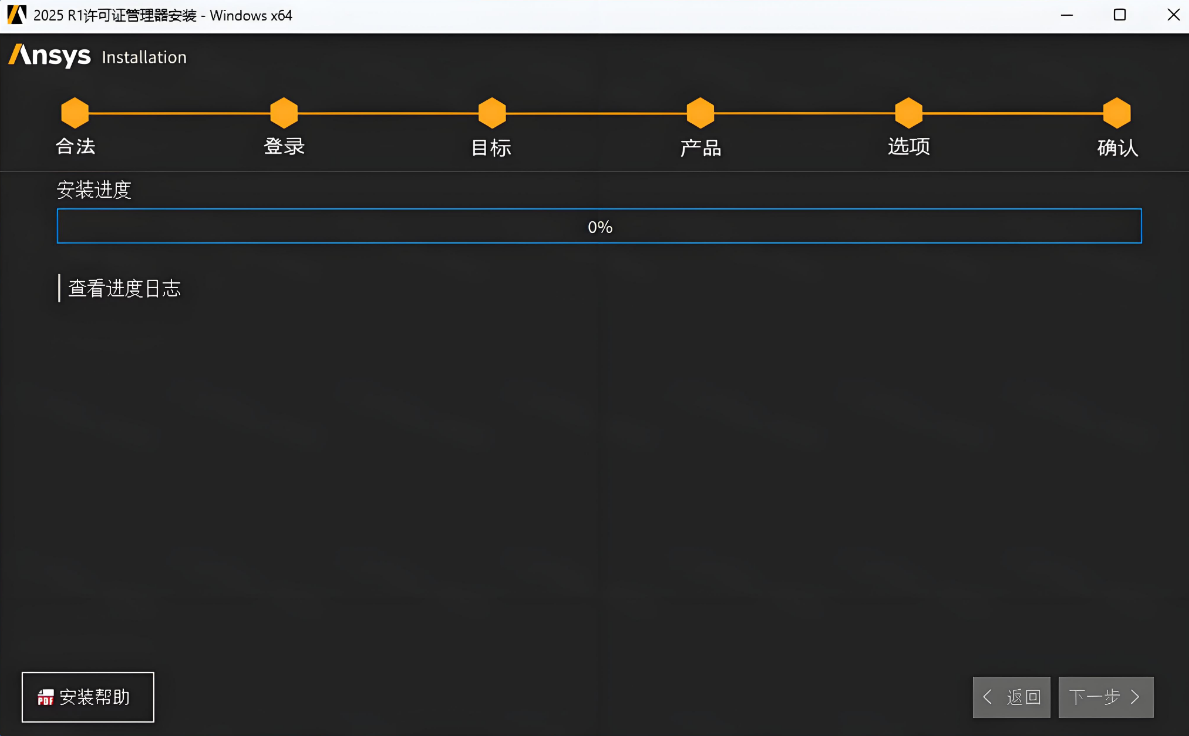Click the 安装进度 label

(x=94, y=189)
